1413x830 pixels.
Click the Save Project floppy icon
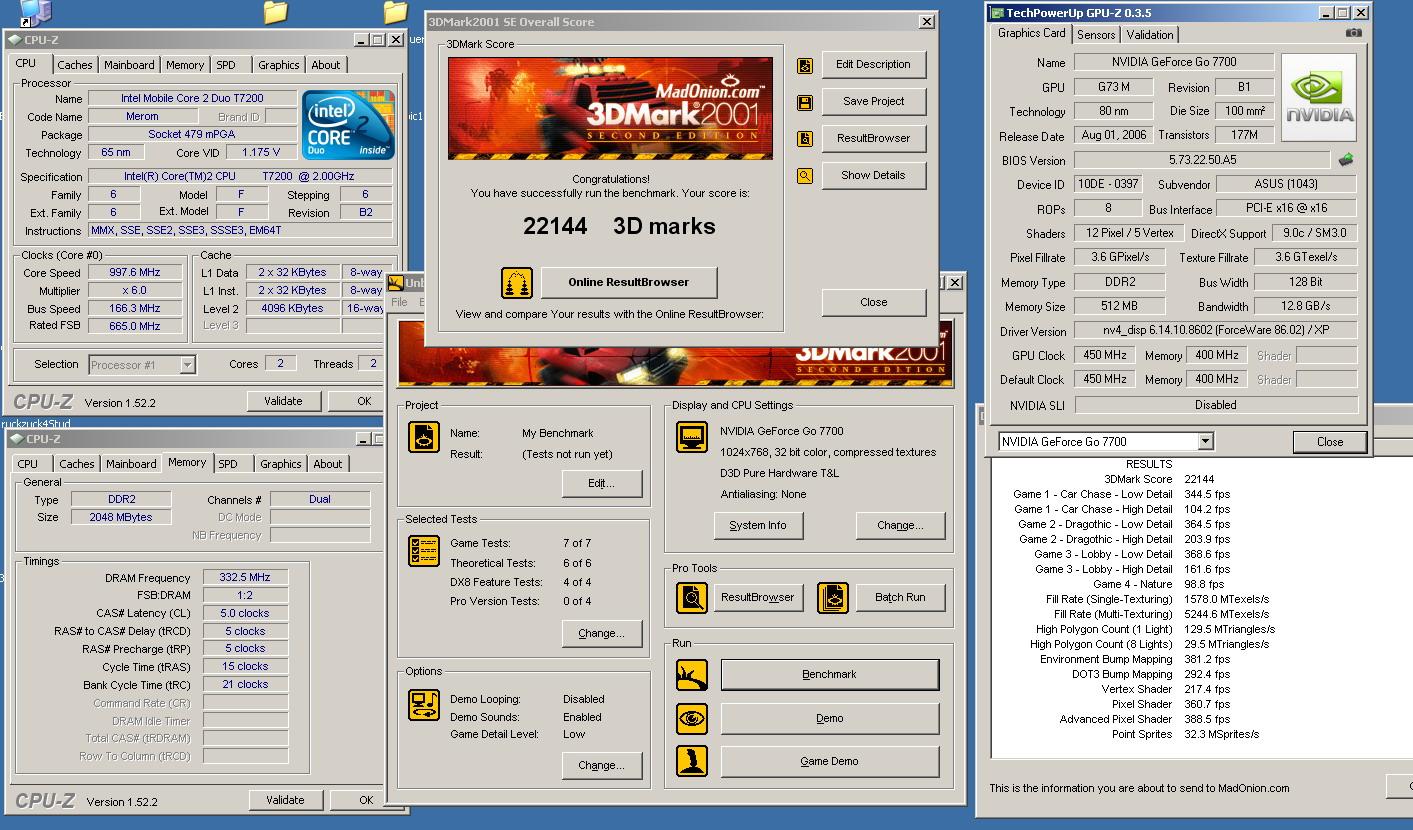tap(805, 102)
